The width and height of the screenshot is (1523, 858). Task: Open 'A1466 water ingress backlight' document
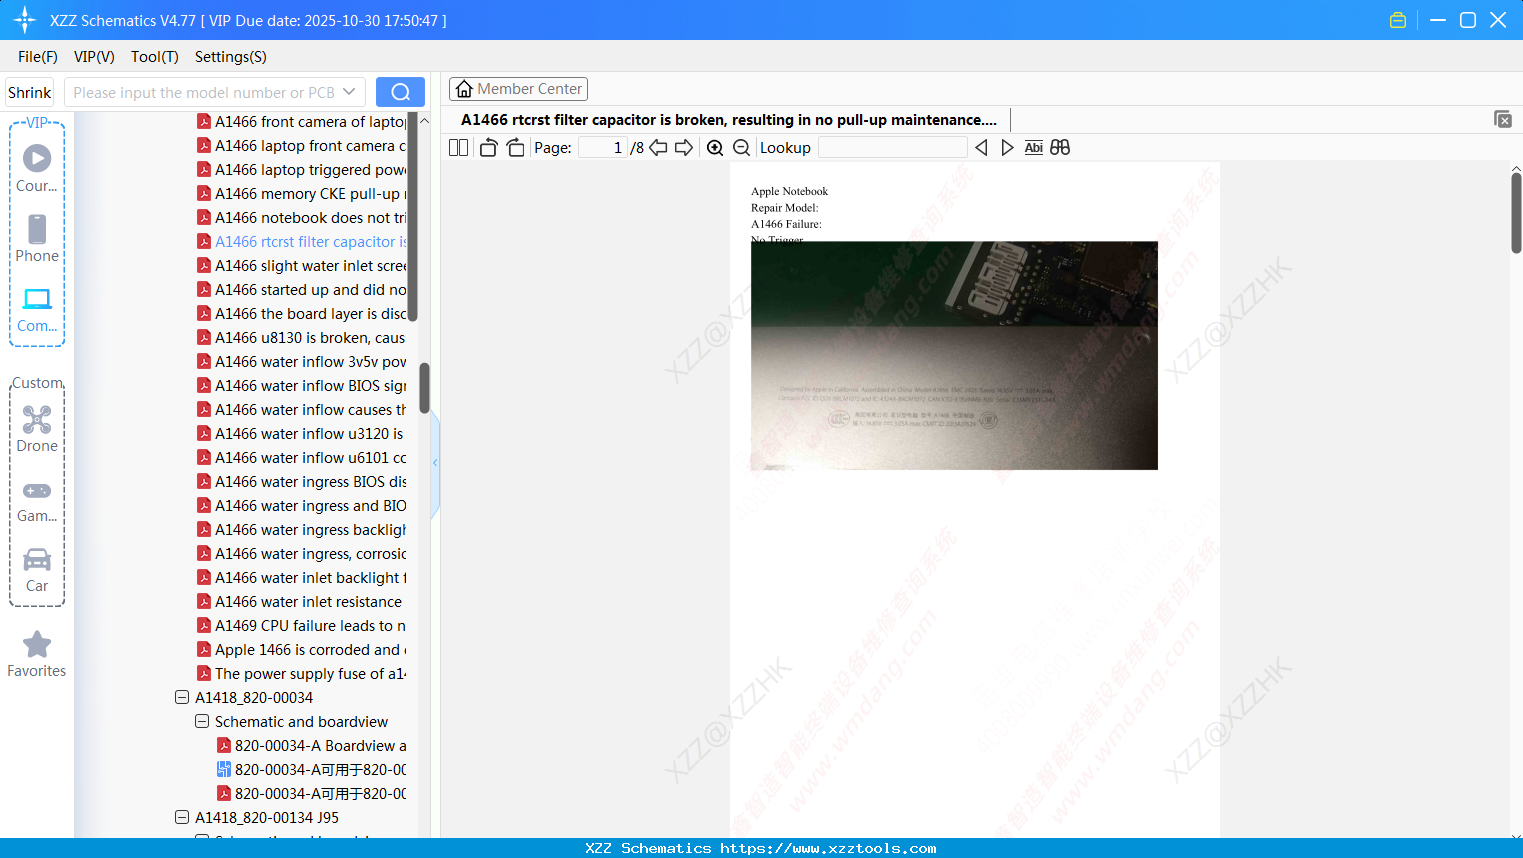[302, 529]
